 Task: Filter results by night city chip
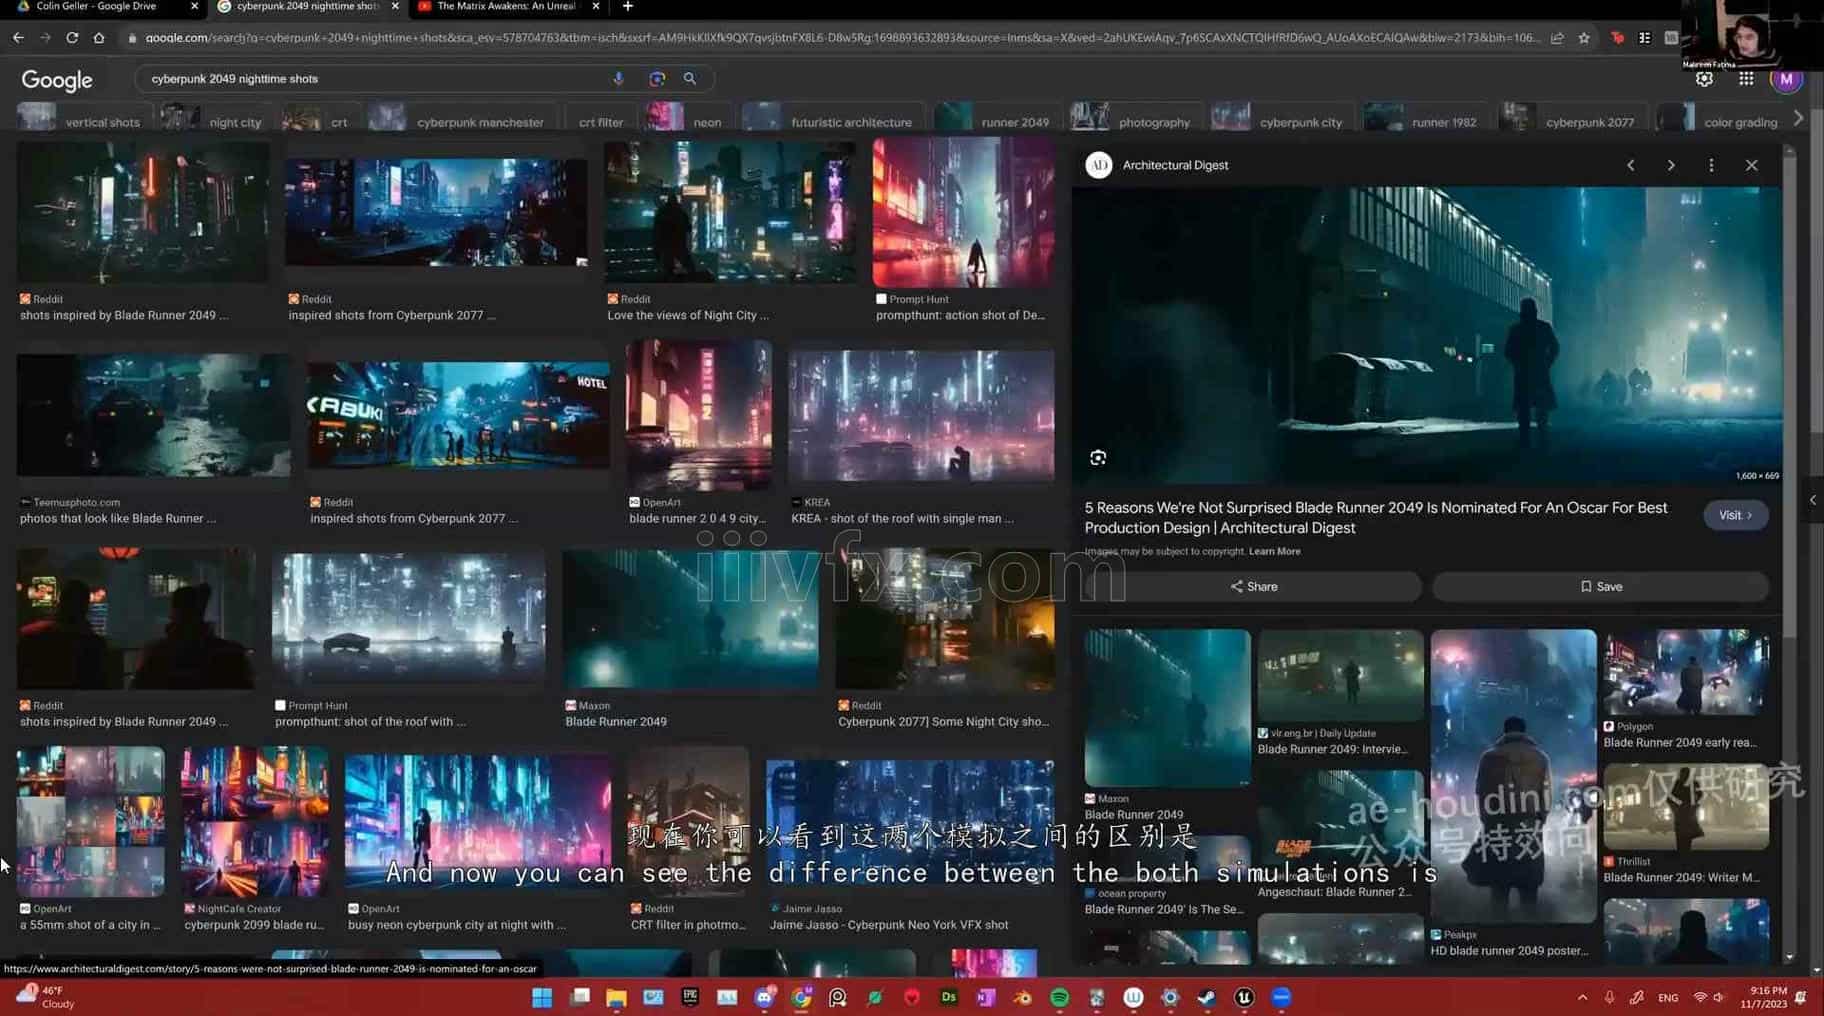click(213, 122)
